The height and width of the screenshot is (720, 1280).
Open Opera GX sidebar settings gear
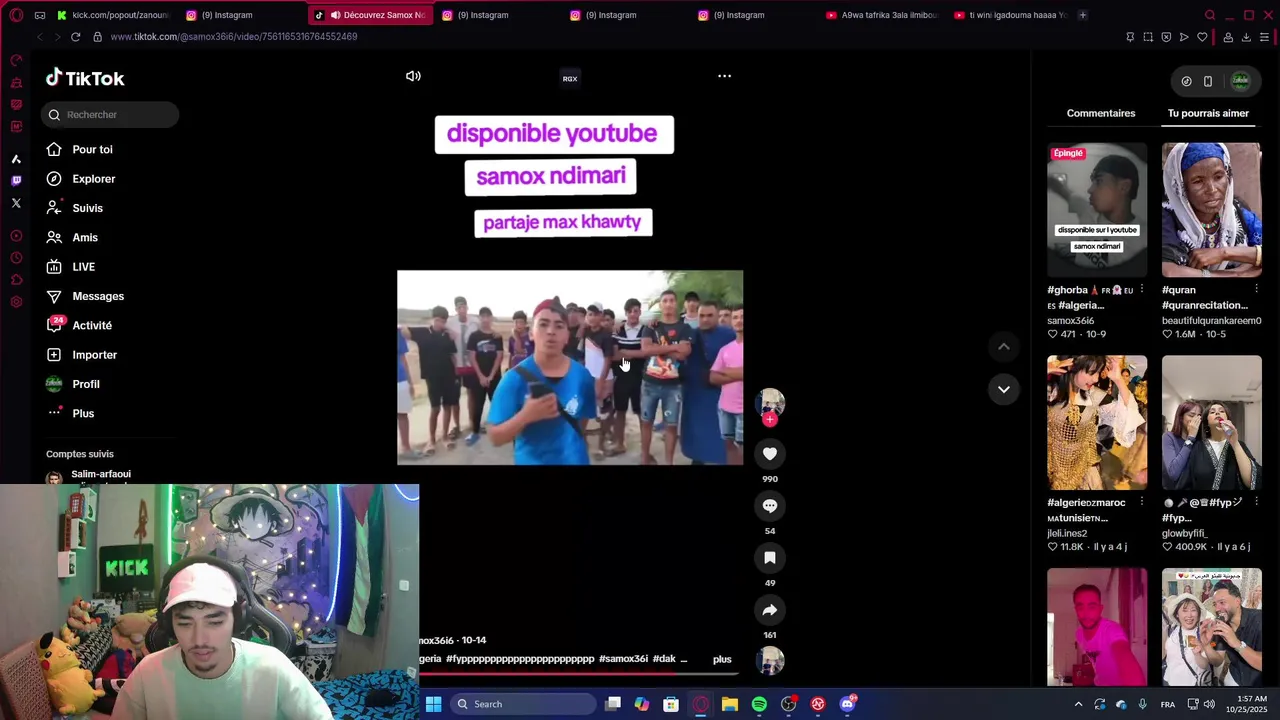click(x=16, y=302)
